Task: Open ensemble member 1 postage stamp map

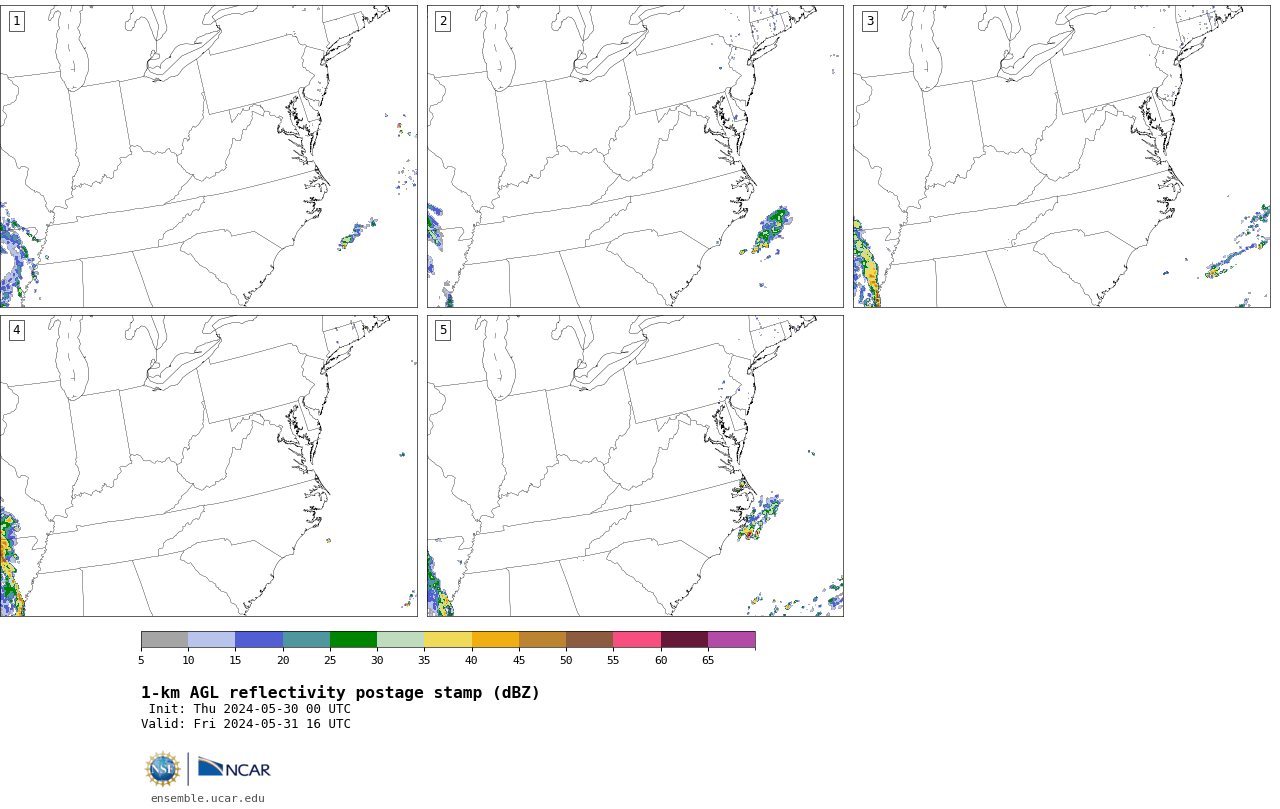Action: (x=208, y=156)
